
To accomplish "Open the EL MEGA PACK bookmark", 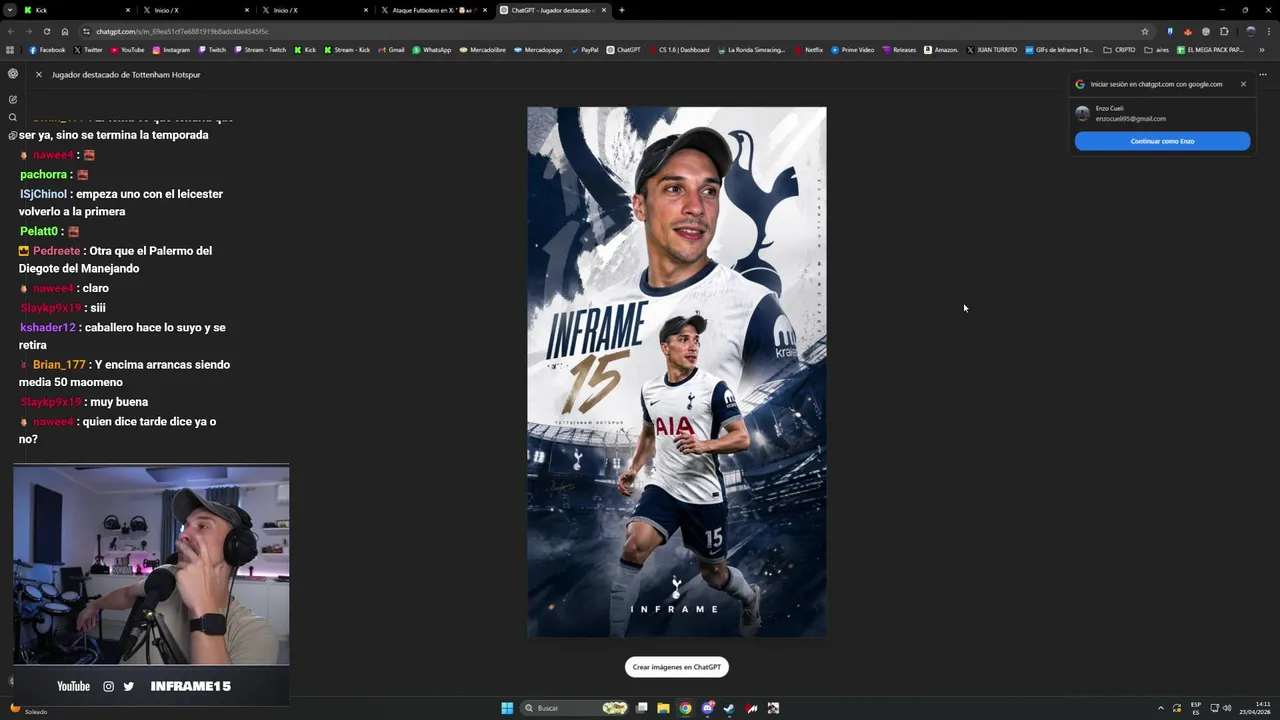I will coord(1210,50).
